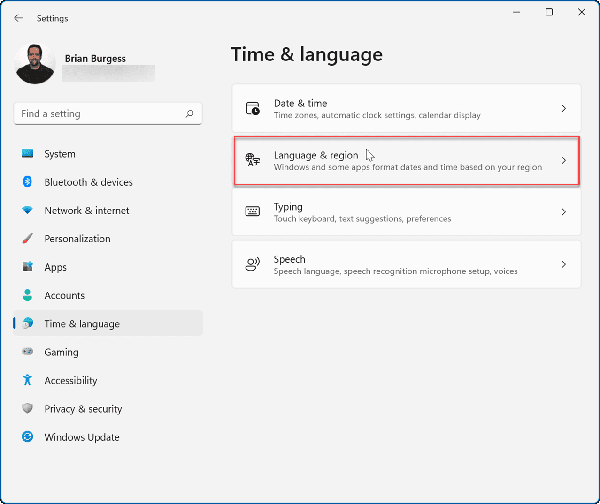This screenshot has width=600, height=504.
Task: Click 'Time zones, automatic clock settings' description
Action: tap(377, 115)
